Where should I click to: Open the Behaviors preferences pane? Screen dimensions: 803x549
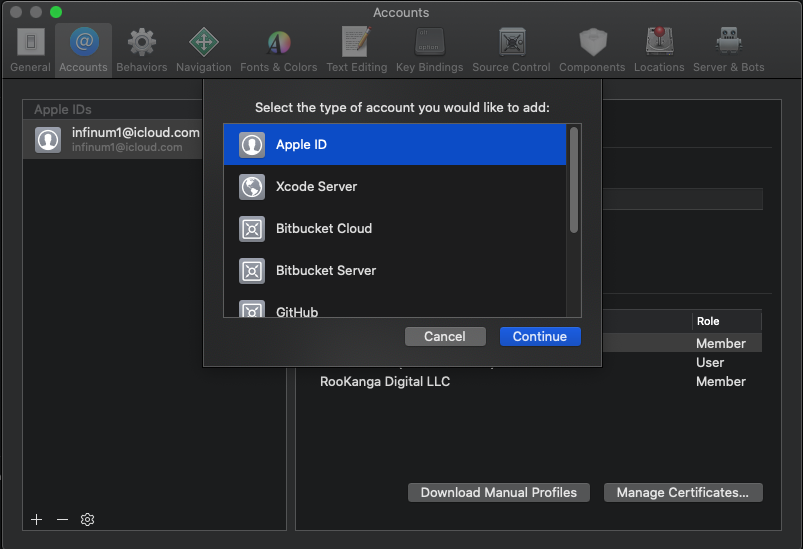[x=141, y=50]
